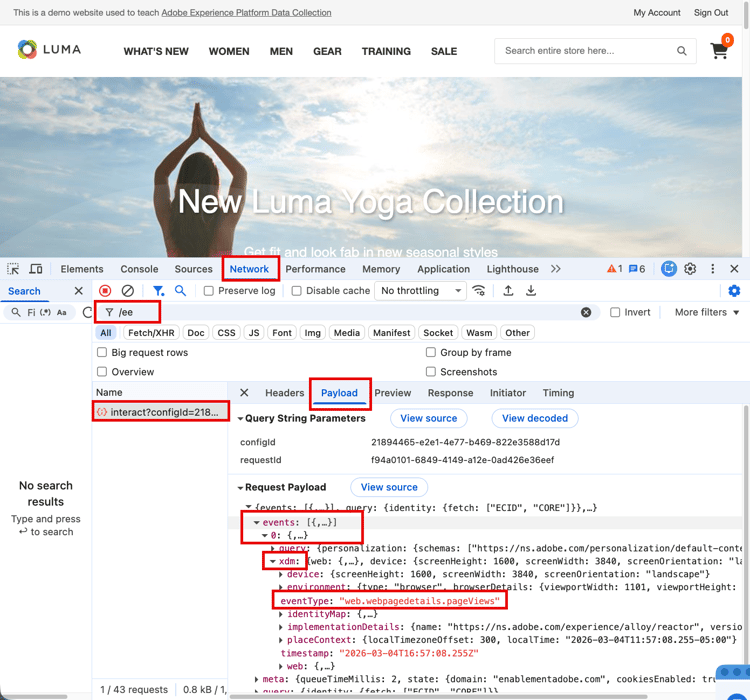Toggle the network filter funnel icon
750x700 pixels.
click(158, 291)
